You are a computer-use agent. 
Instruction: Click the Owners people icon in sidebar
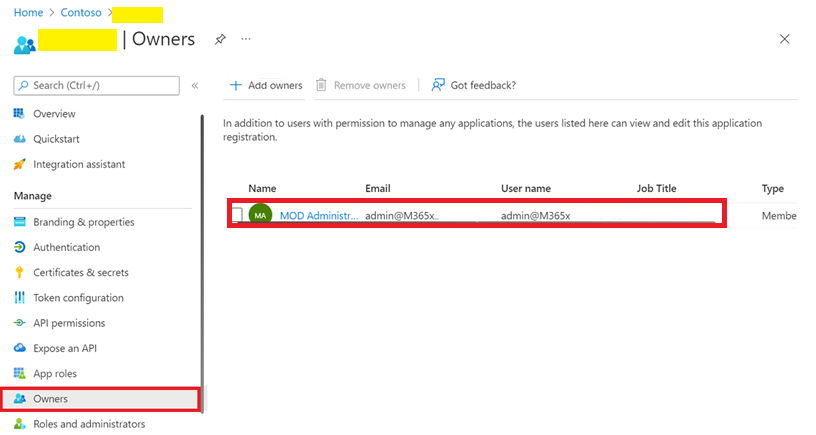tap(19, 399)
